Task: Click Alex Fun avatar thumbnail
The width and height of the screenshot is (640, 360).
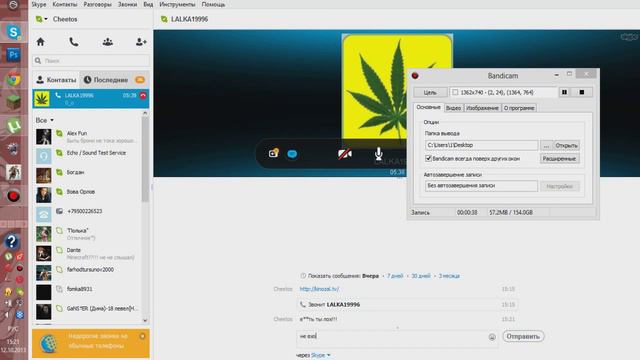Action: 44,137
